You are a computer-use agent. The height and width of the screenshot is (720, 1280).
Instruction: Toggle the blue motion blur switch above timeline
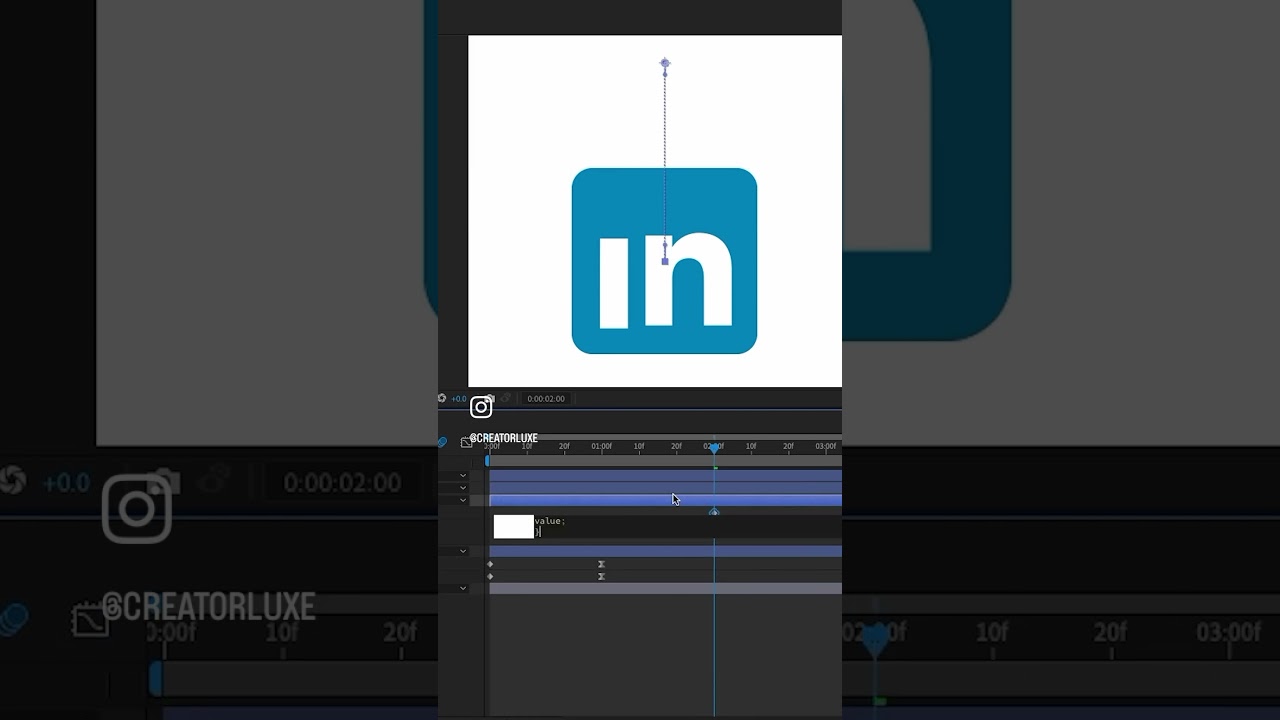pyautogui.click(x=442, y=441)
